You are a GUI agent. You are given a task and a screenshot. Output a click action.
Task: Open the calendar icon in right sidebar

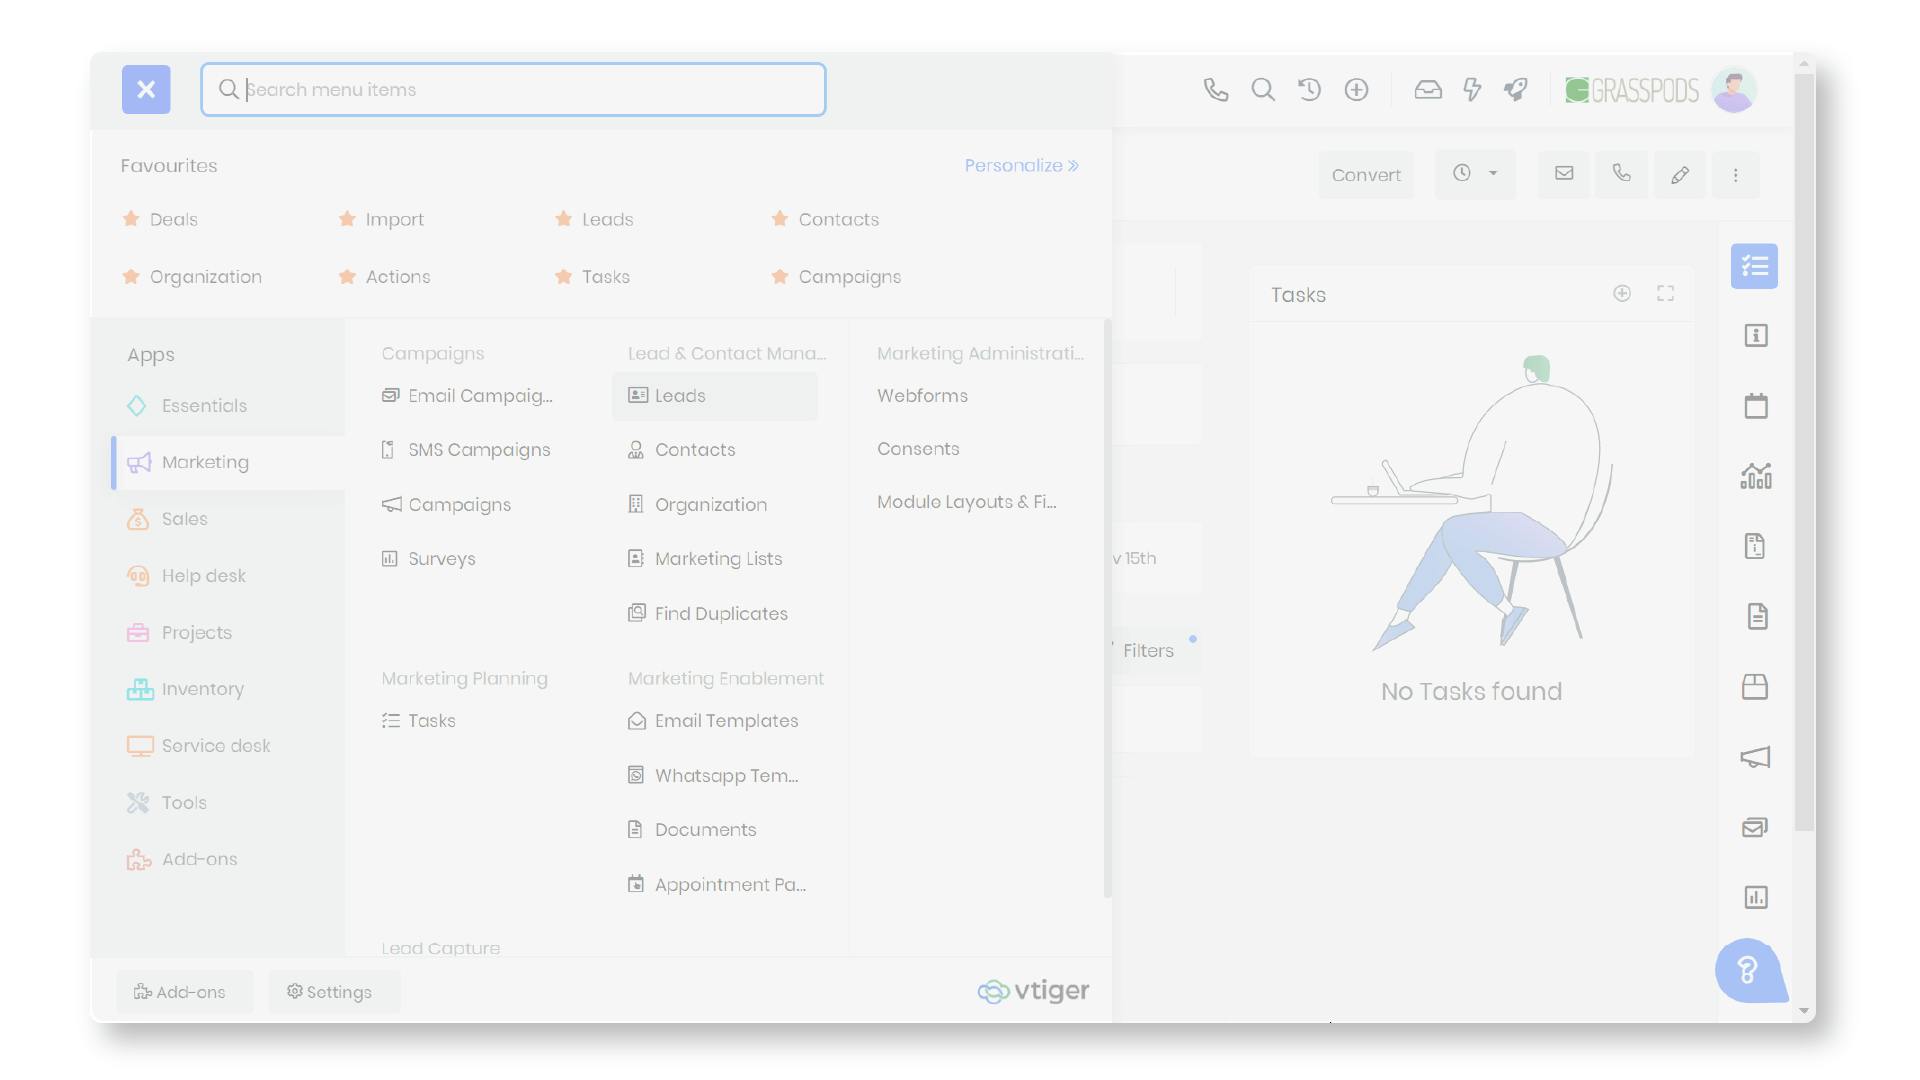tap(1755, 406)
